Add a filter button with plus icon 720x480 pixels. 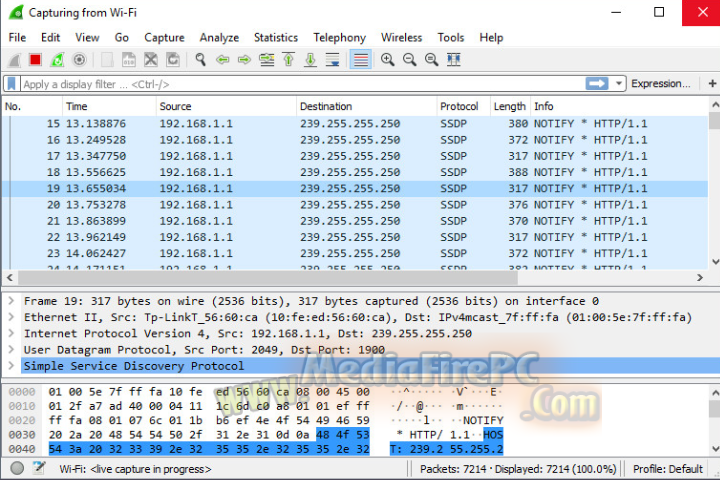point(712,84)
